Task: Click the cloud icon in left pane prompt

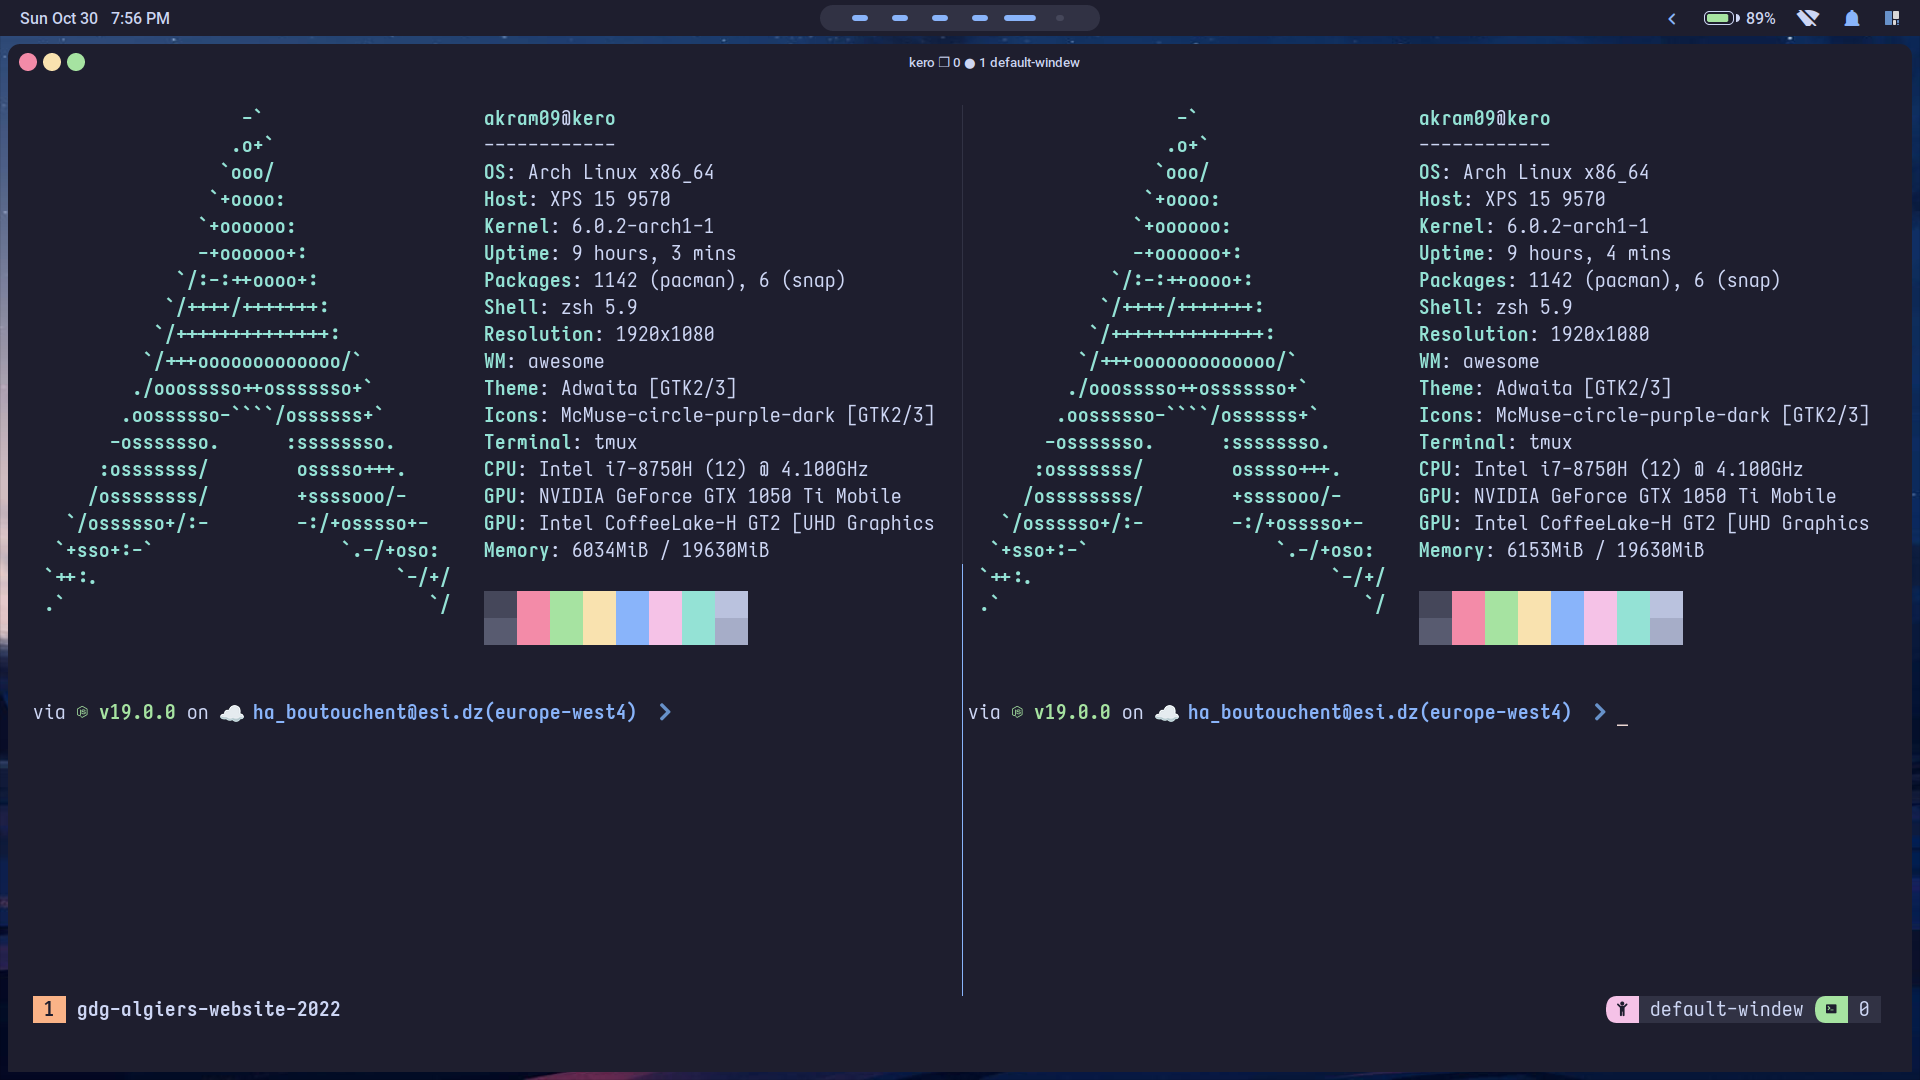Action: coord(231,713)
